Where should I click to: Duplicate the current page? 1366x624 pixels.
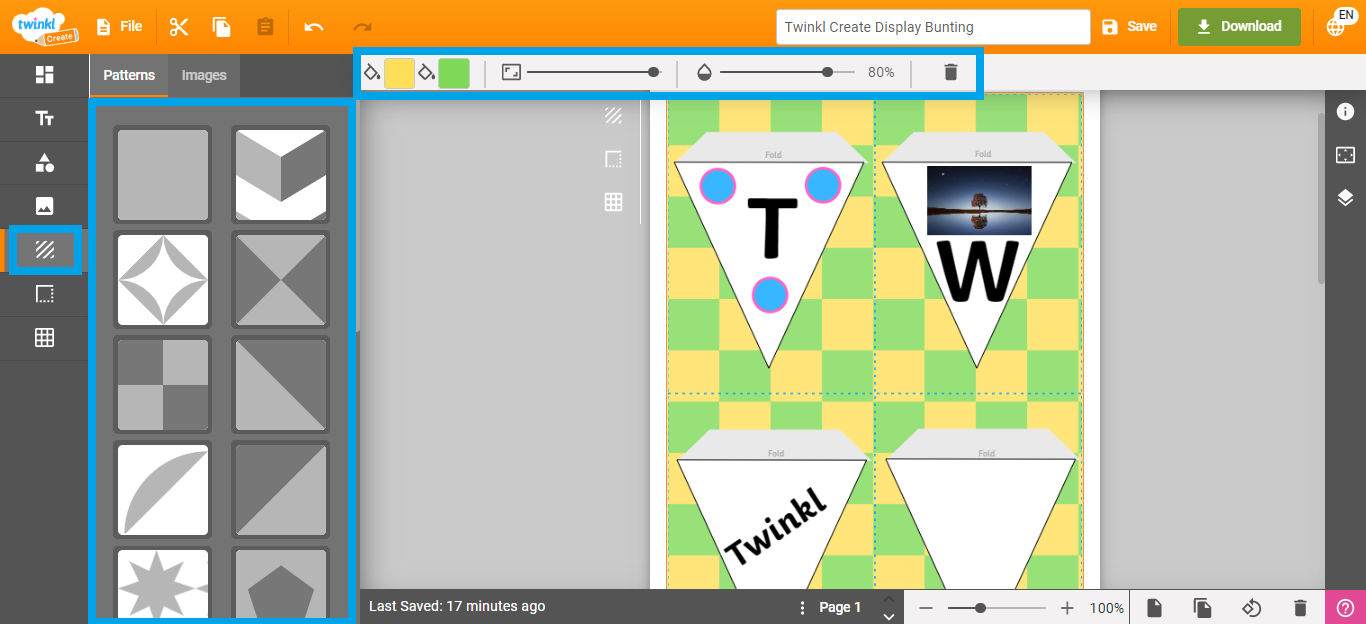tap(1202, 607)
